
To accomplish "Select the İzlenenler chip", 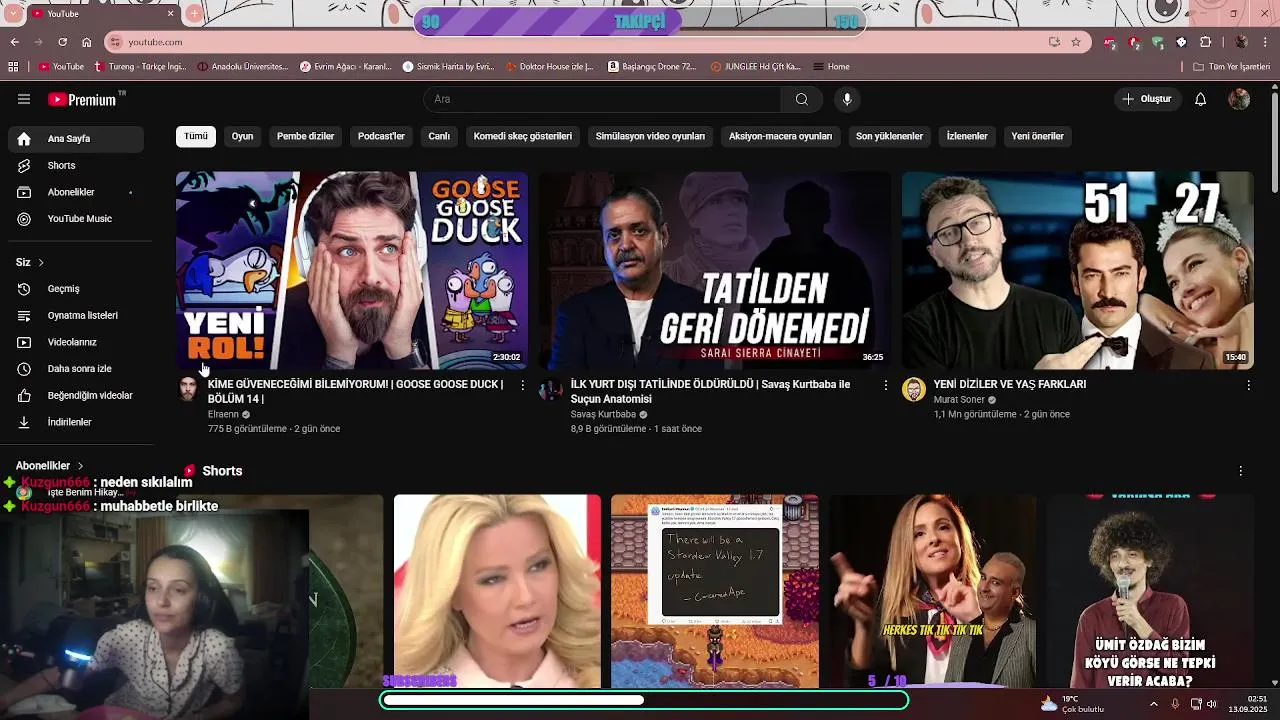I will [967, 136].
